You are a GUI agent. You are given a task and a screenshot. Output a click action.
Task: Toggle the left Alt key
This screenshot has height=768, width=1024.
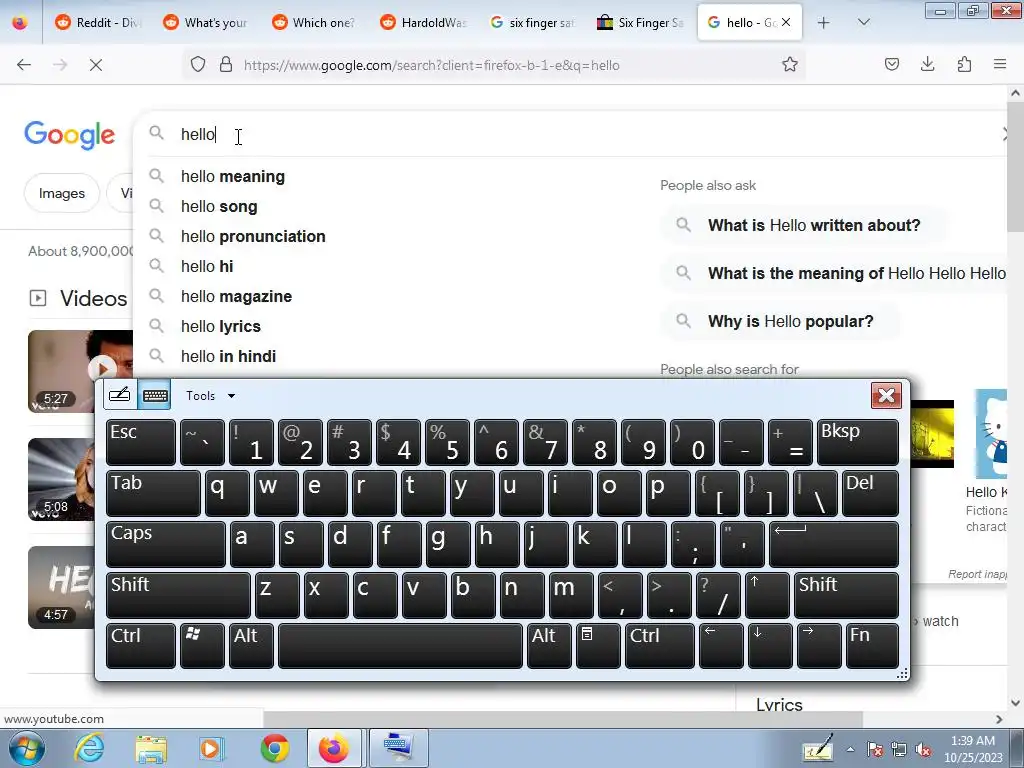pos(251,646)
